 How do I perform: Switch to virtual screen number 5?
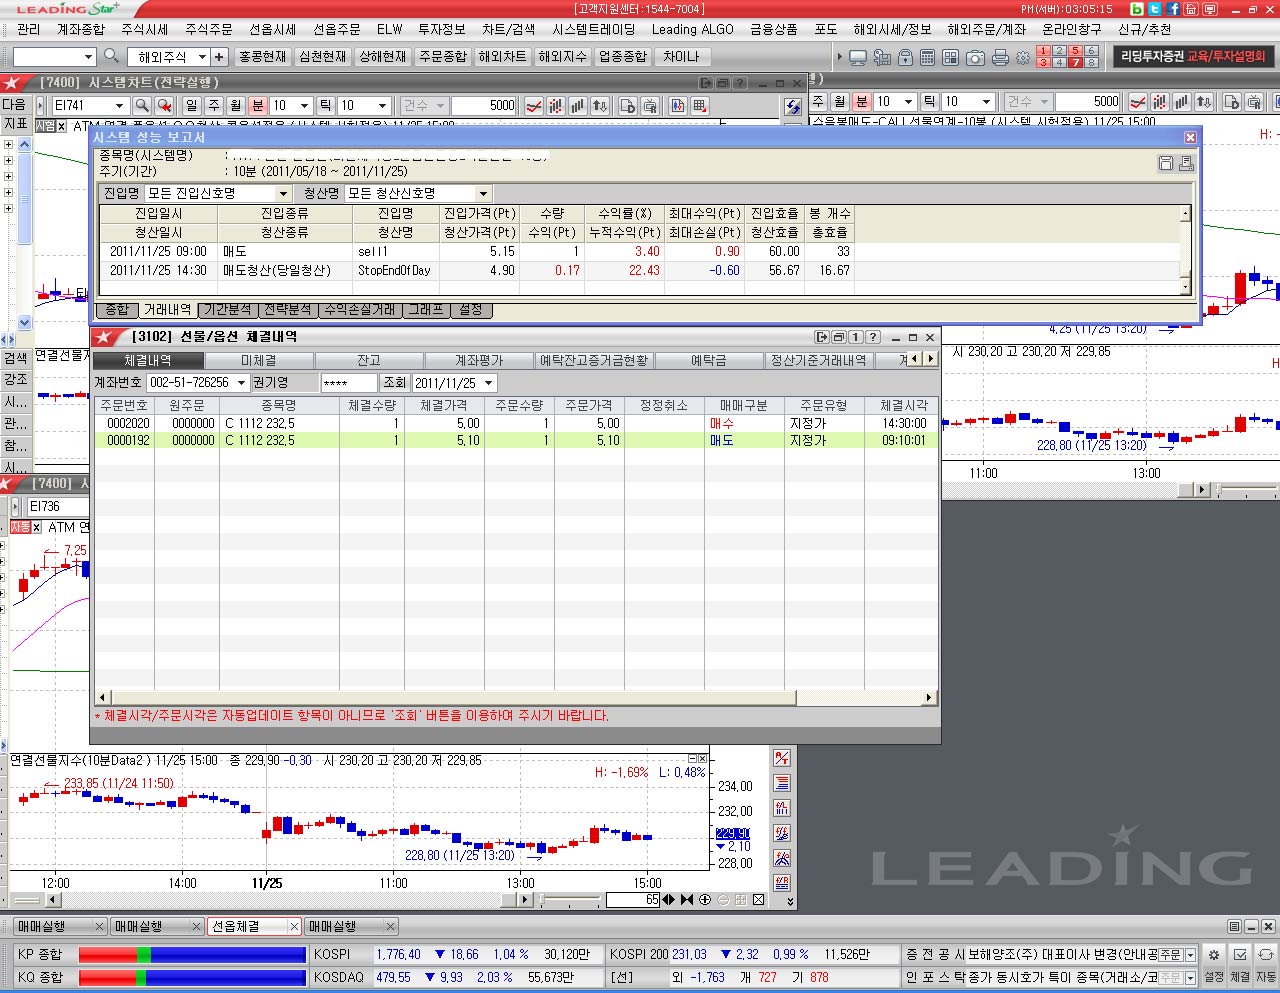pyautogui.click(x=1075, y=51)
